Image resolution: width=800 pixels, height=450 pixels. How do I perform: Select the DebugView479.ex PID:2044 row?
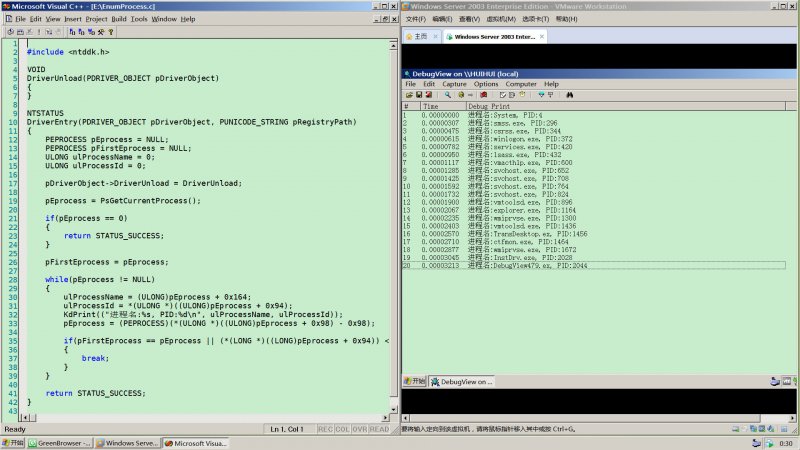coord(593,265)
